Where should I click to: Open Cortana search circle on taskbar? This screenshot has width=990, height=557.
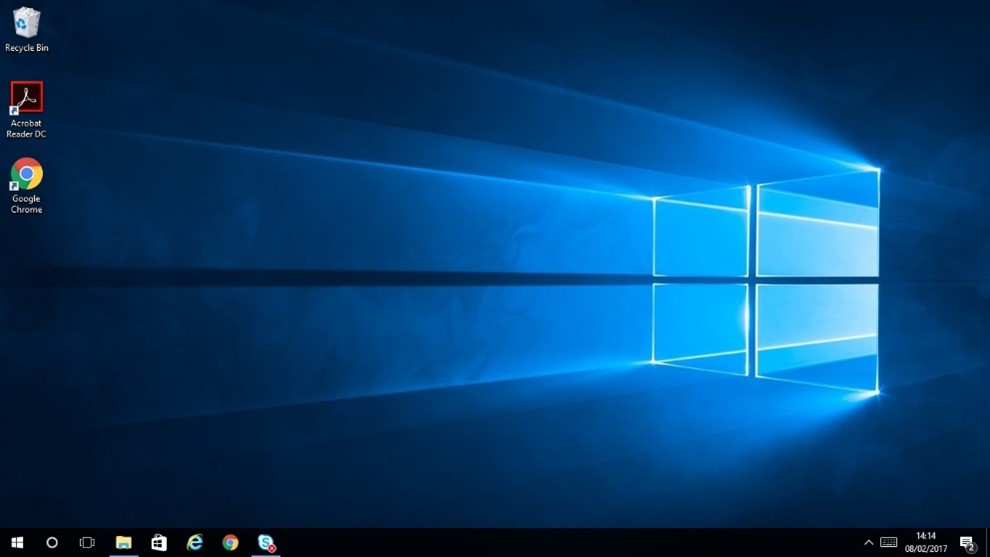(52, 542)
